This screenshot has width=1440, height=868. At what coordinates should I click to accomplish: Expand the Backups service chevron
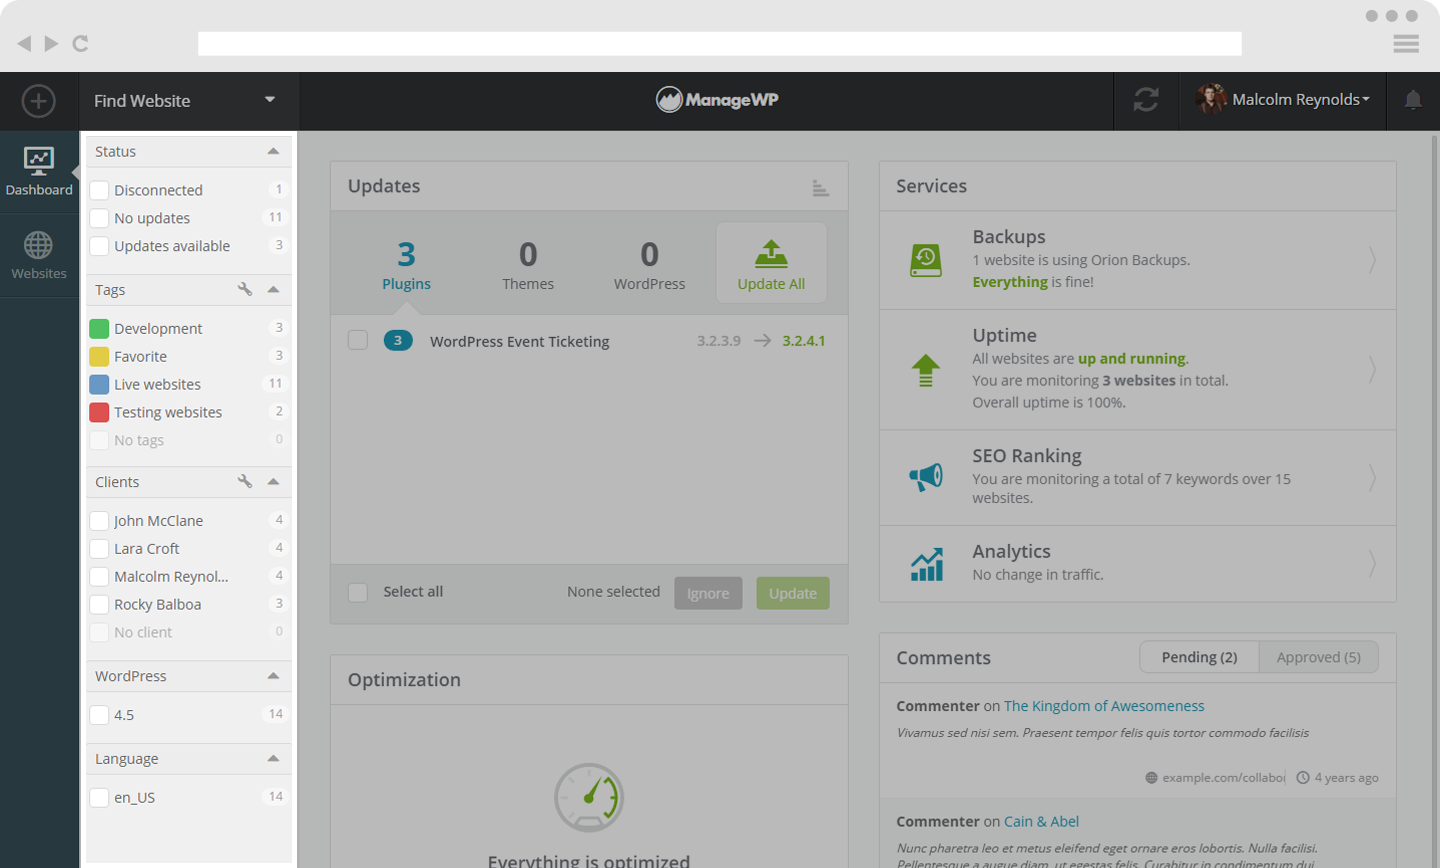pos(1372,260)
